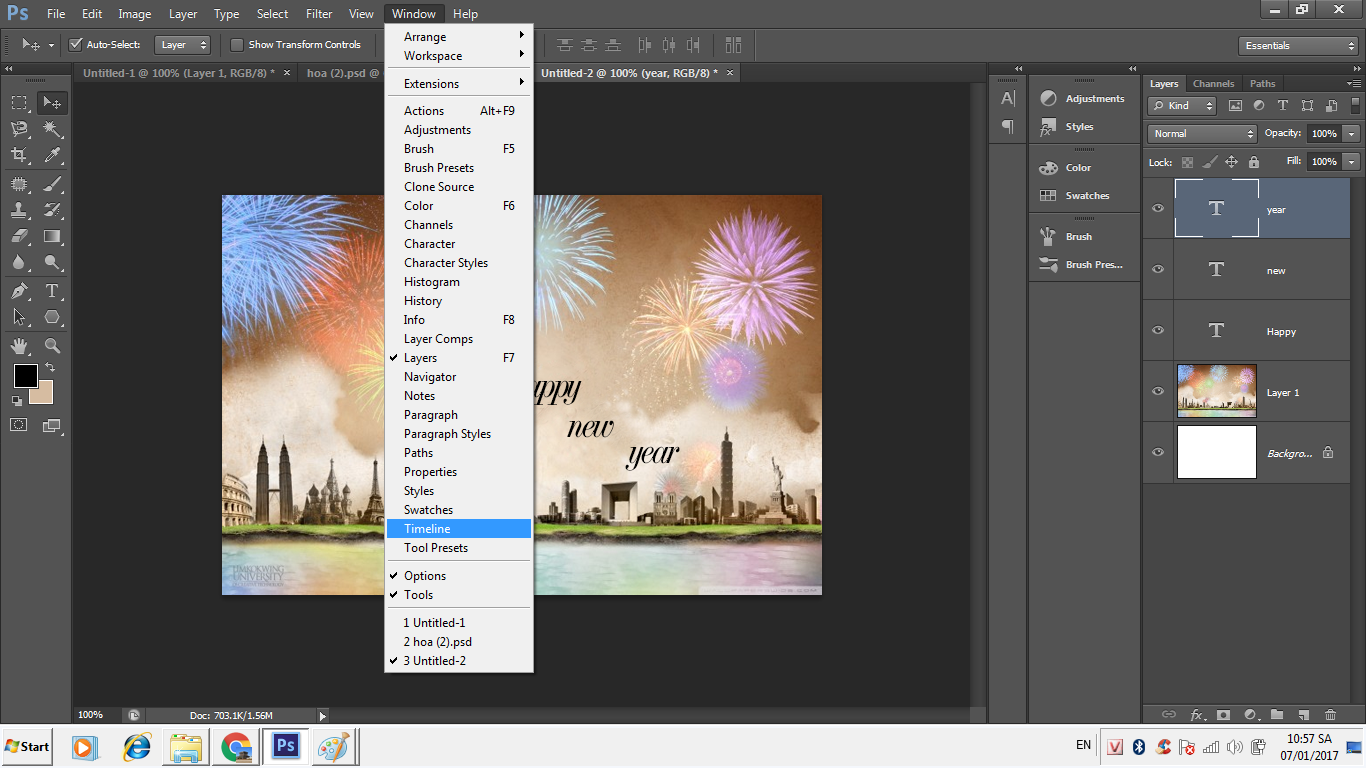Toggle lock transparent pixels

(1187, 162)
